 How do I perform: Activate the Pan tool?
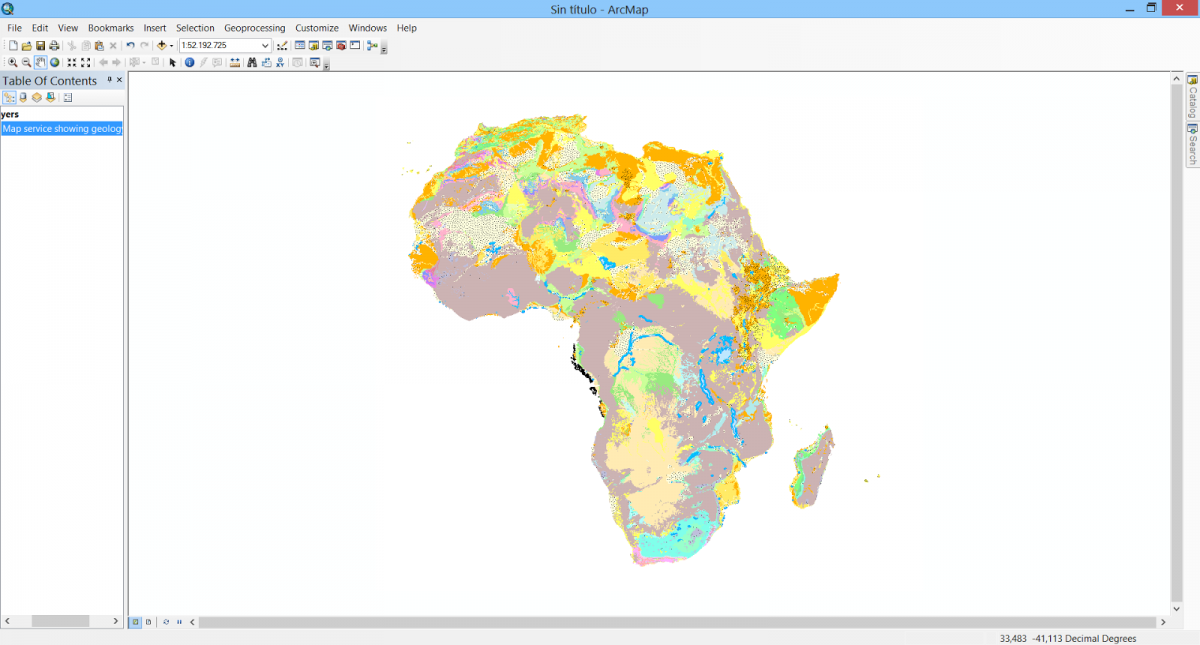(40, 62)
